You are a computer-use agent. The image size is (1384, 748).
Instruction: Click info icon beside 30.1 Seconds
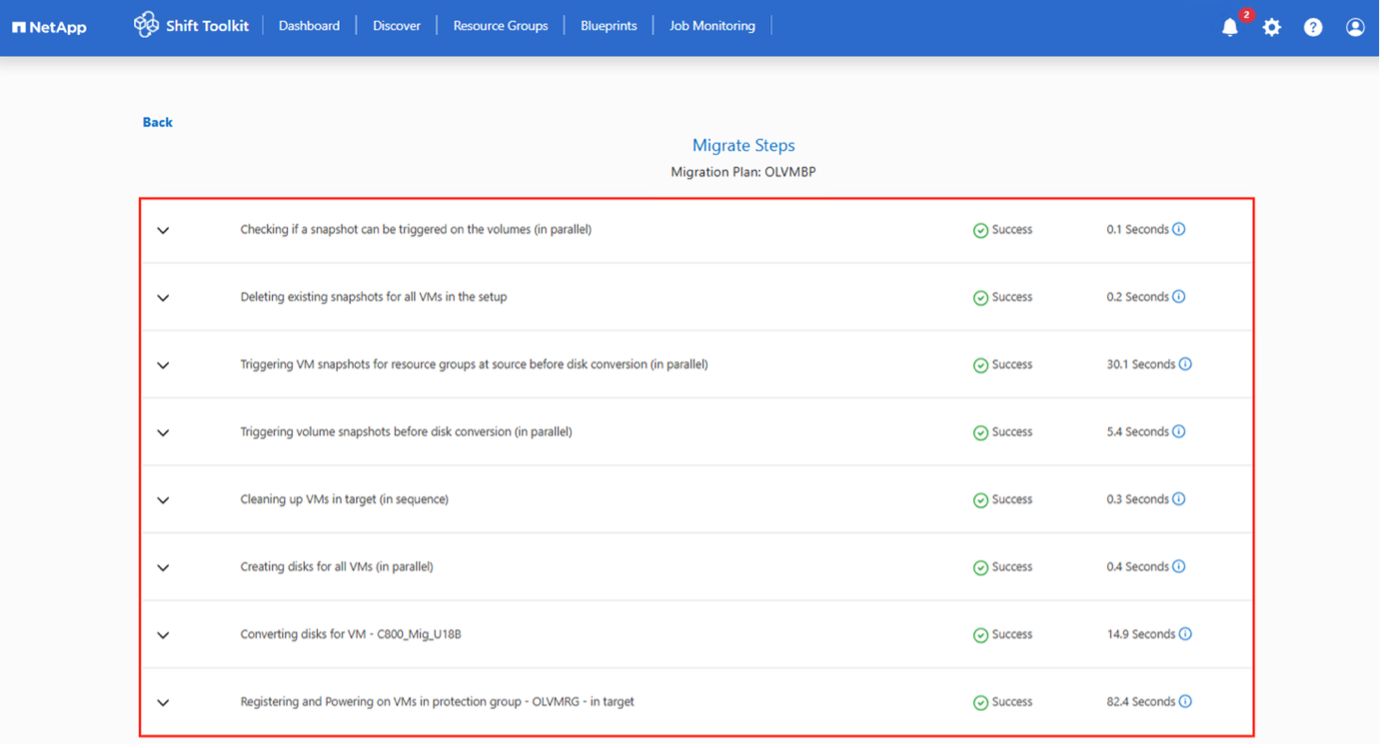coord(1185,364)
